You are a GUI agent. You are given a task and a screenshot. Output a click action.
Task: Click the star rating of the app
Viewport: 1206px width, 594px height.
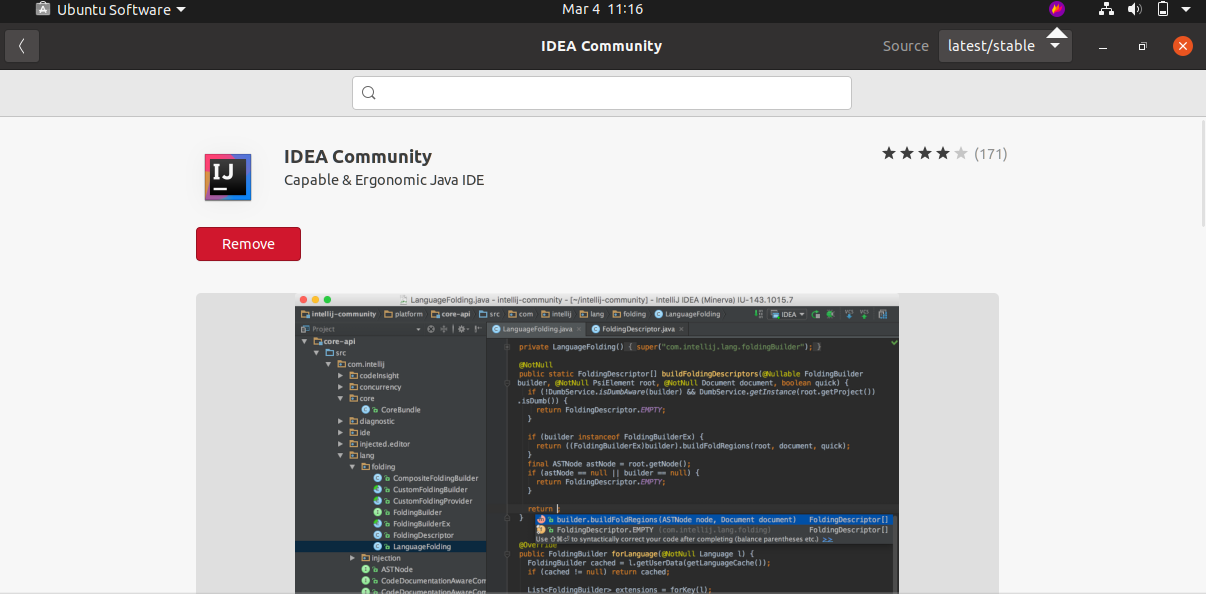925,154
